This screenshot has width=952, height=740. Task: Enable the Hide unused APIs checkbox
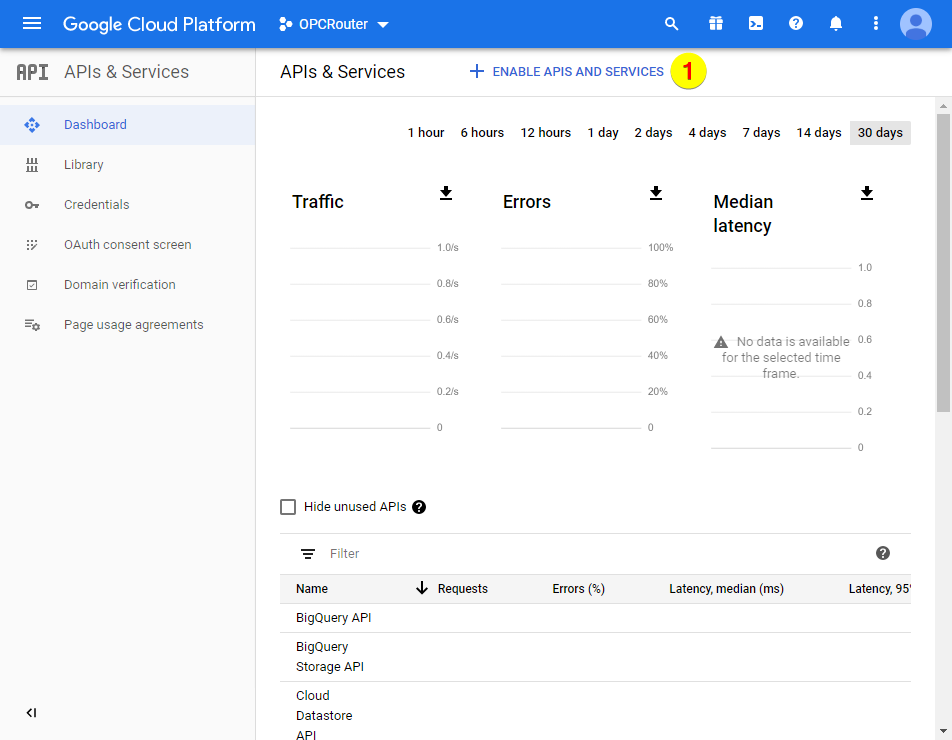coord(288,506)
